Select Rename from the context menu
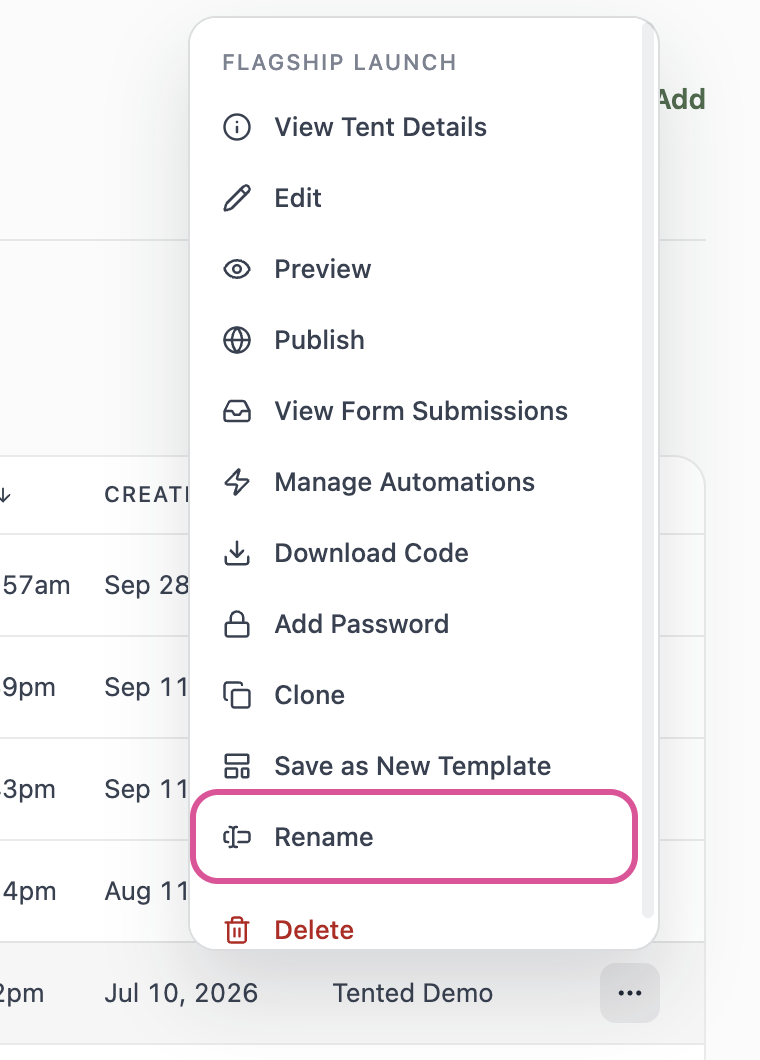The height and width of the screenshot is (1060, 760). (414, 837)
